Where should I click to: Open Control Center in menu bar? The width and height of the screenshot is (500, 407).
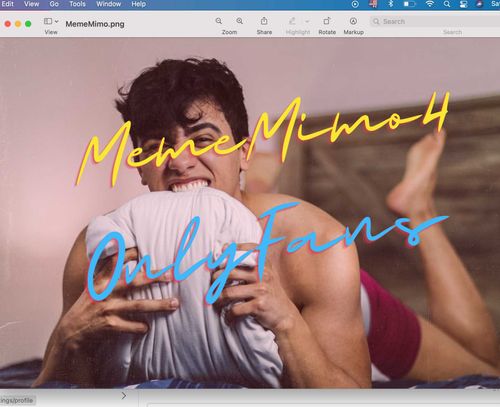click(x=463, y=4)
